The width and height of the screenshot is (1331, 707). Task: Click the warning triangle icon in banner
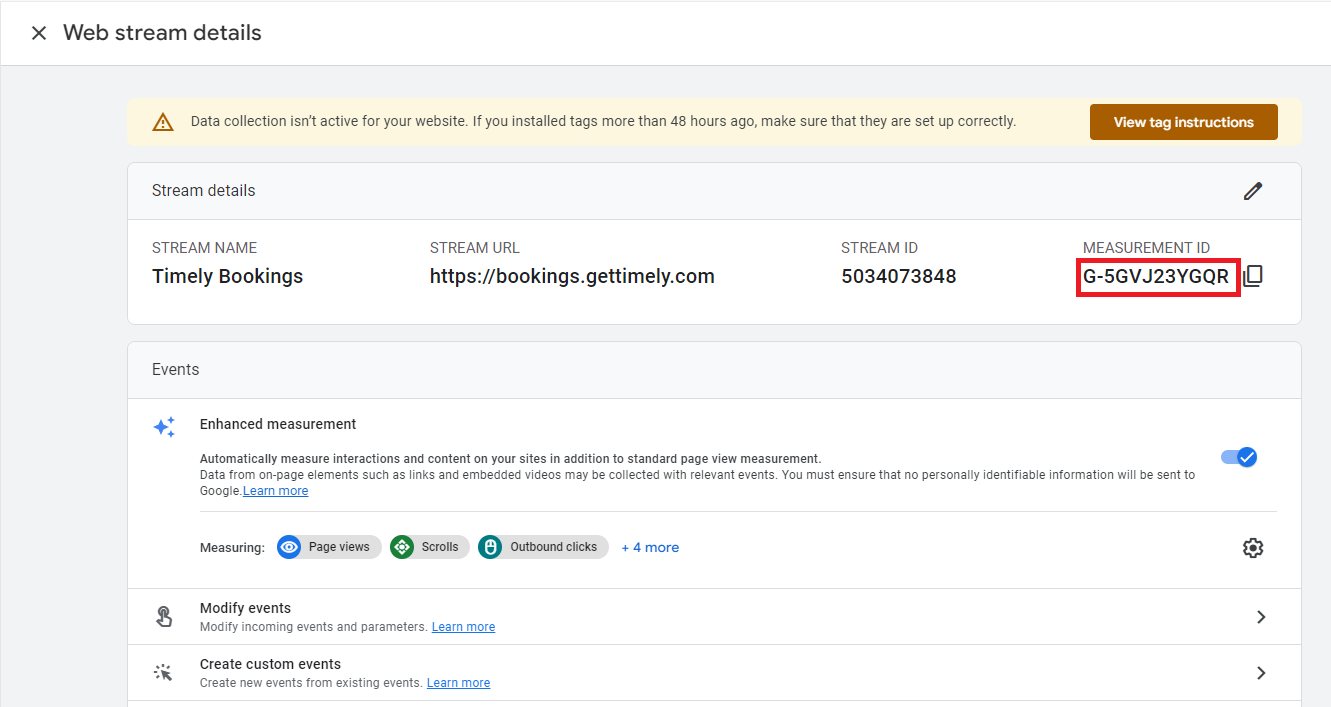click(163, 122)
